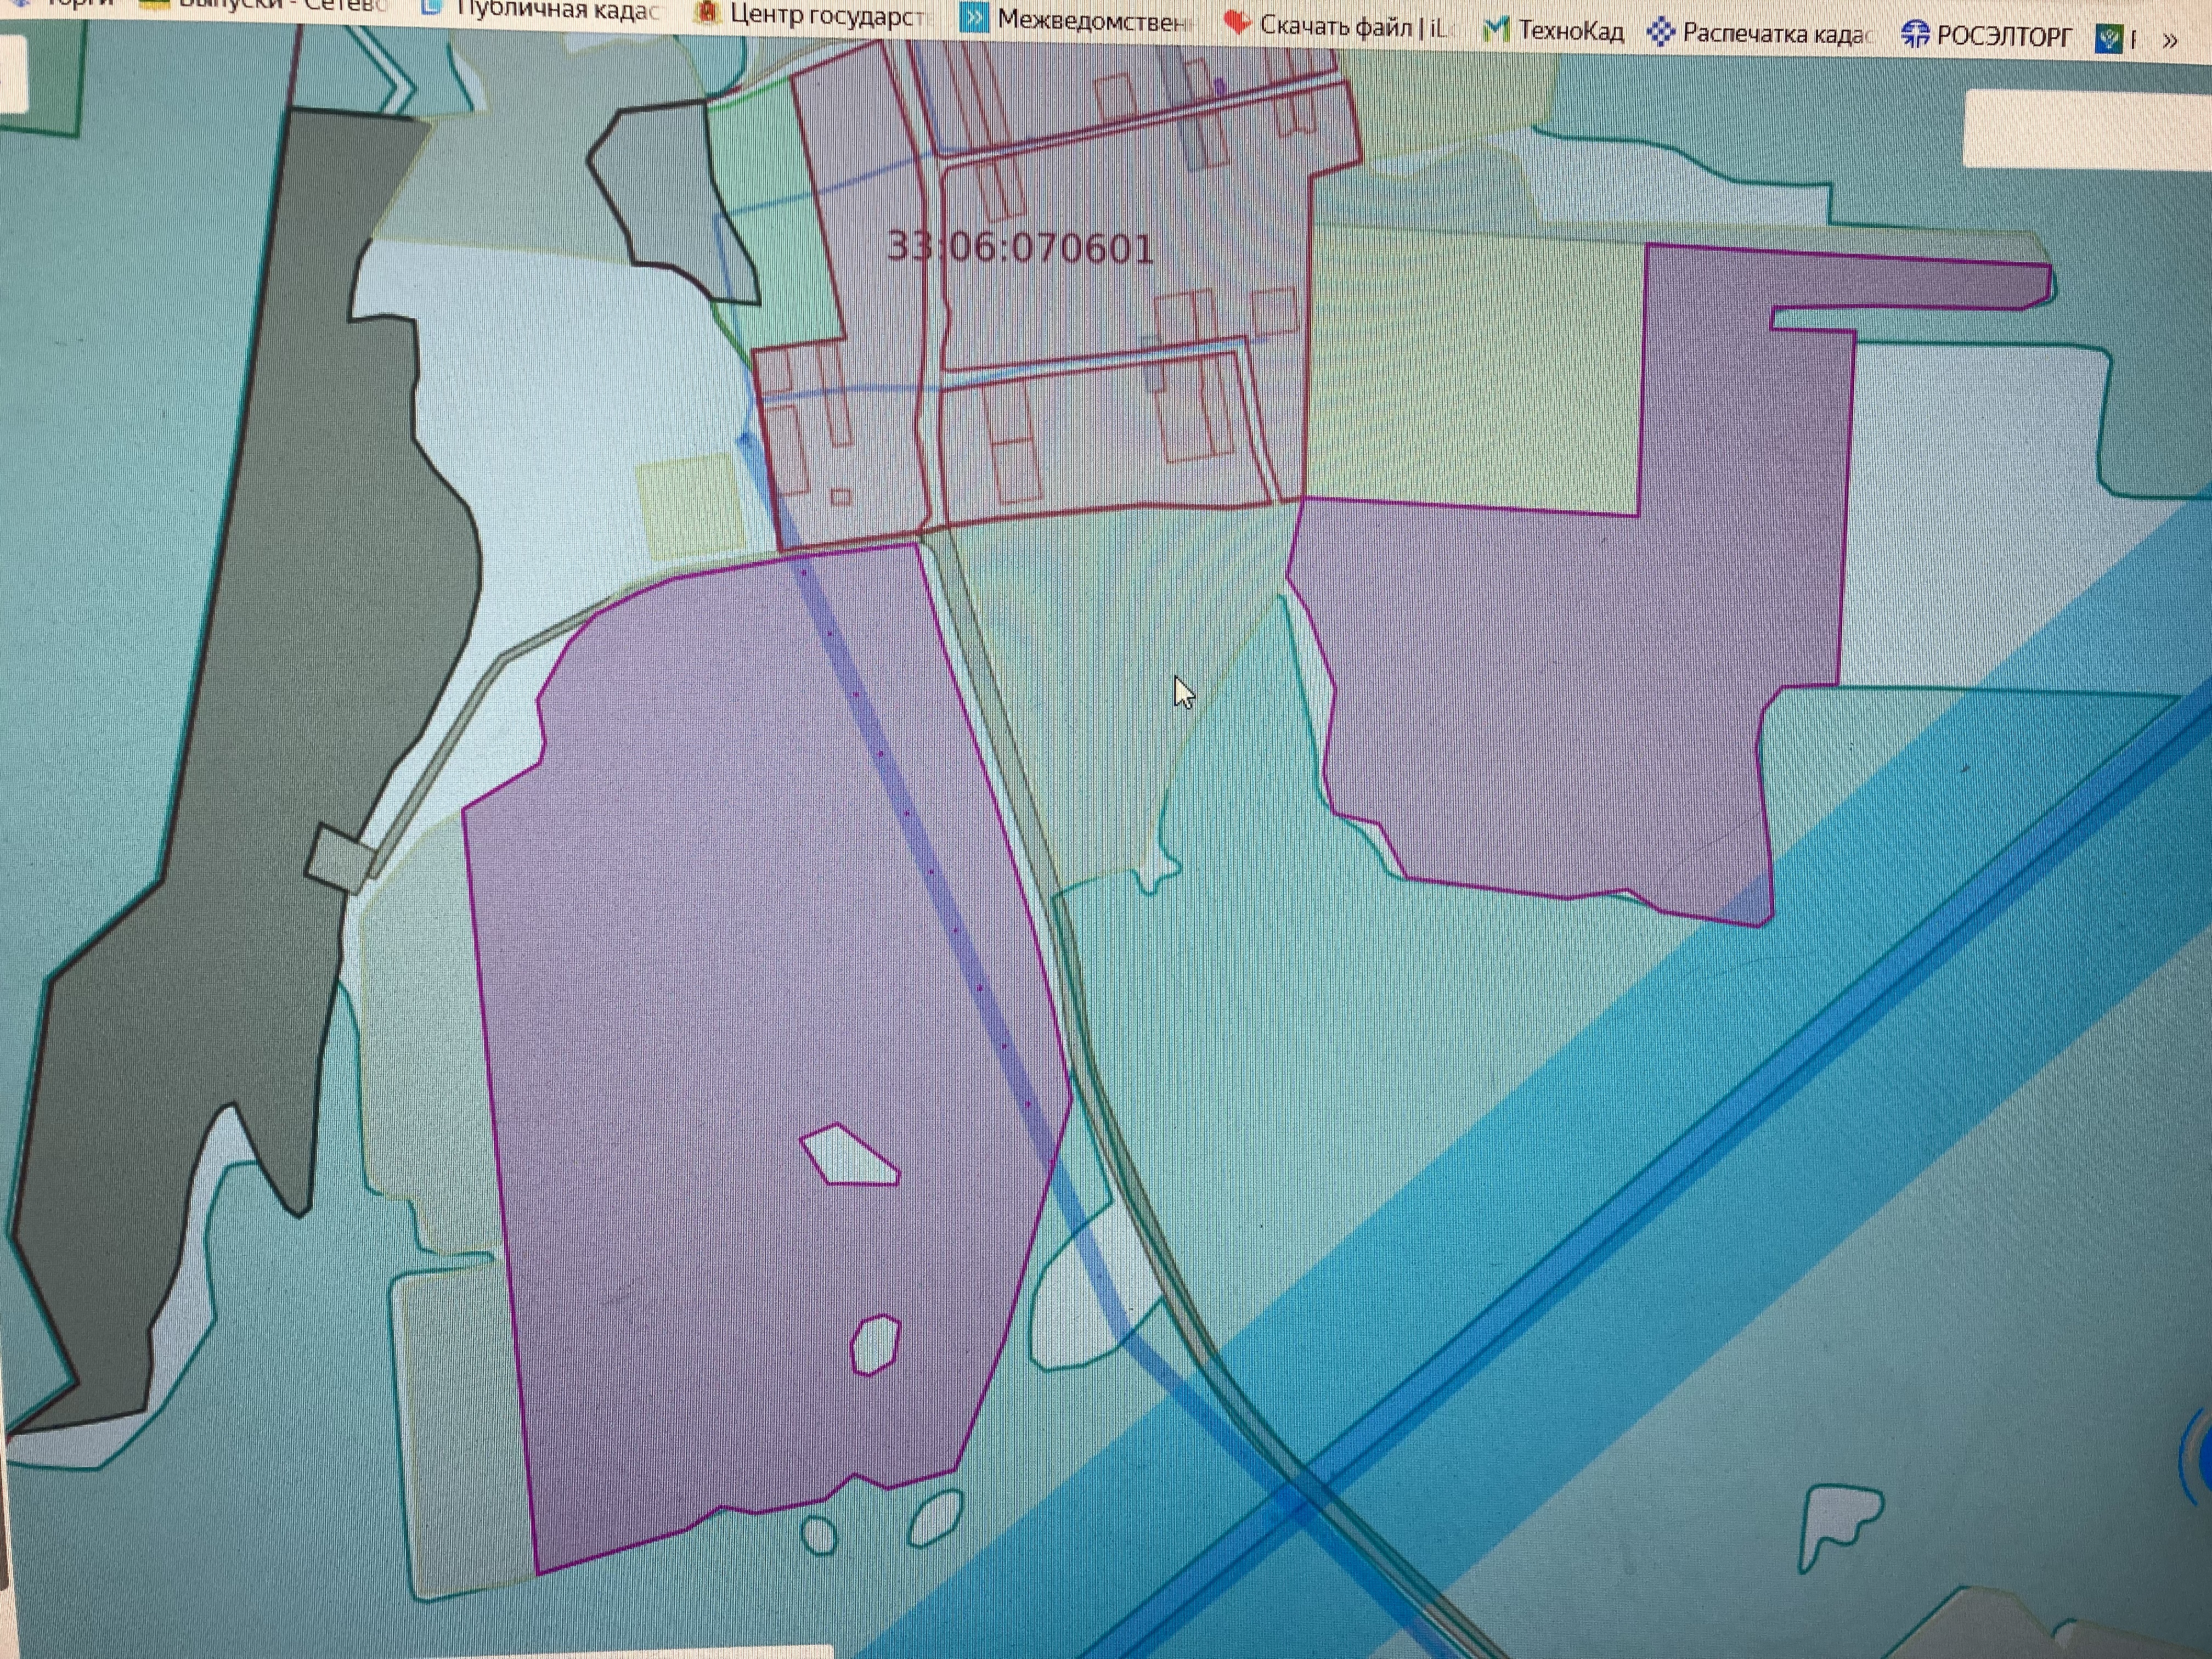The height and width of the screenshot is (1659, 2212).
Task: Click the cadastral block label 33:06:070601
Action: pyautogui.click(x=1020, y=247)
